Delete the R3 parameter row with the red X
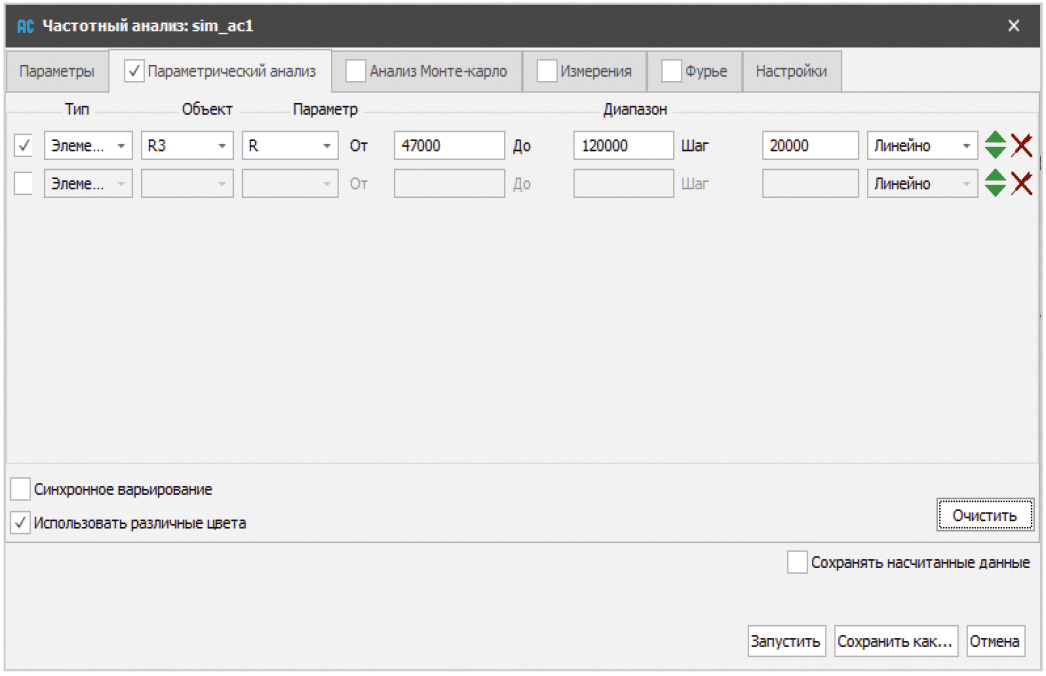This screenshot has height=676, width=1046. click(x=1021, y=146)
